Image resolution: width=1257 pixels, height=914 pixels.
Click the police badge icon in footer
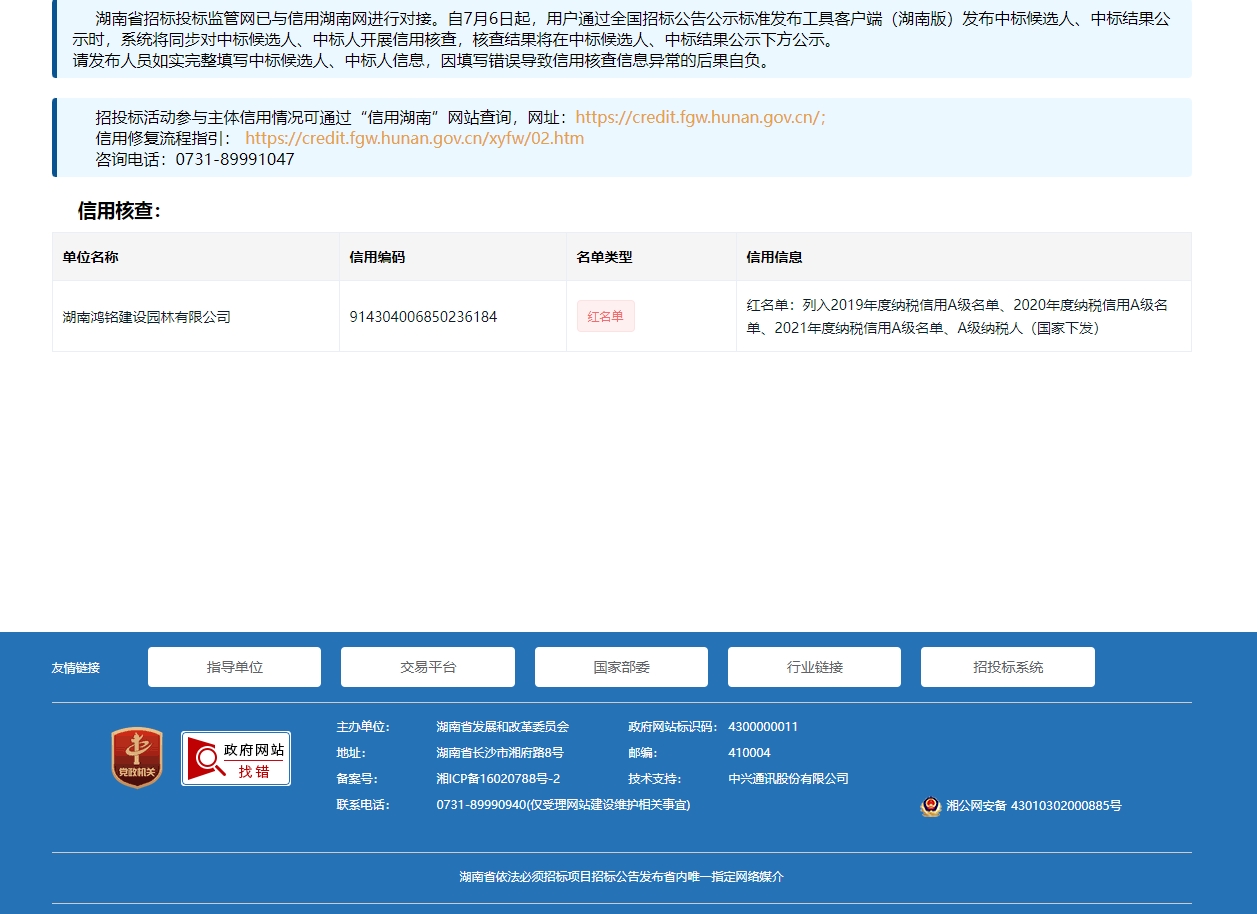coord(930,806)
